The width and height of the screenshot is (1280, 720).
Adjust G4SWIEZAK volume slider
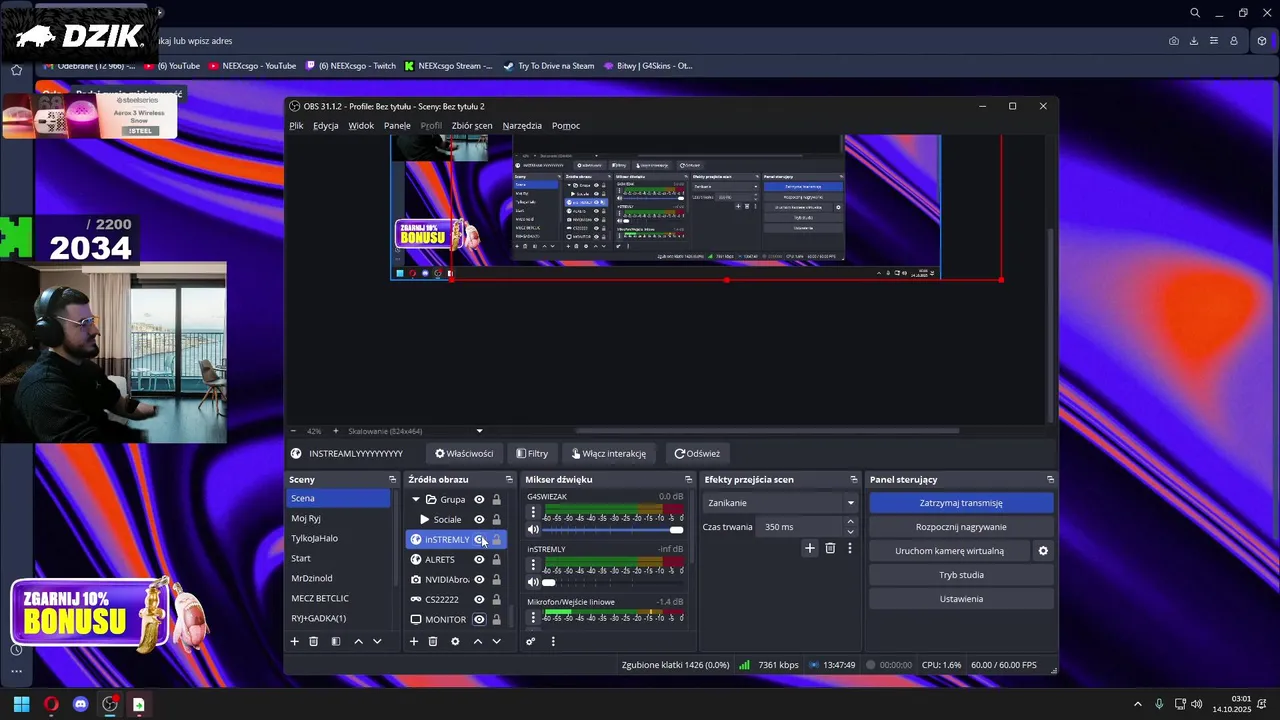(613, 530)
